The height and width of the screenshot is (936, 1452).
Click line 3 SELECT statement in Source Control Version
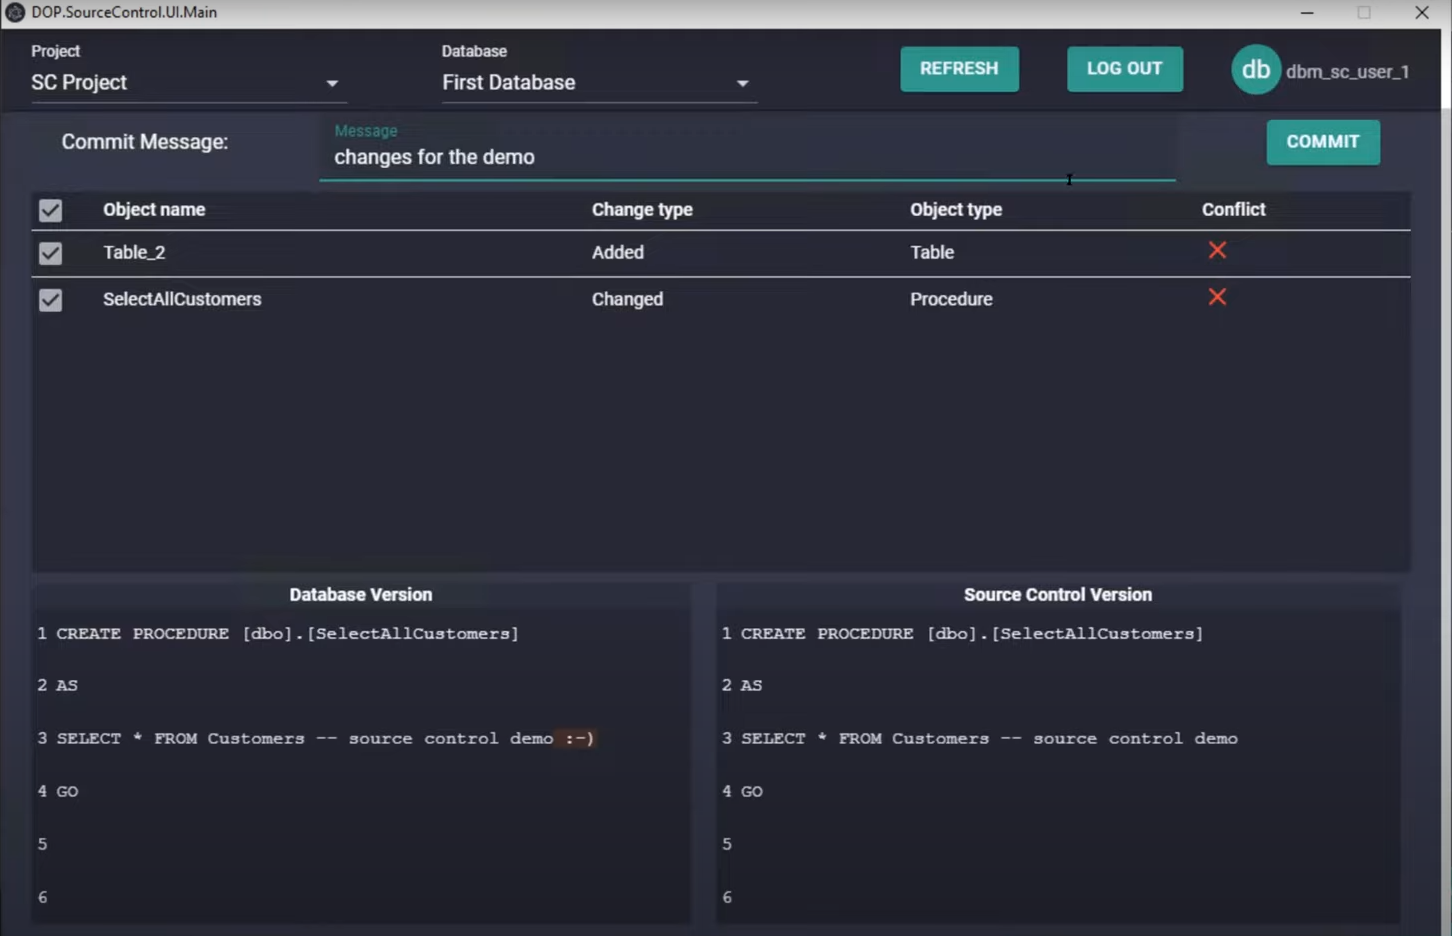click(989, 739)
